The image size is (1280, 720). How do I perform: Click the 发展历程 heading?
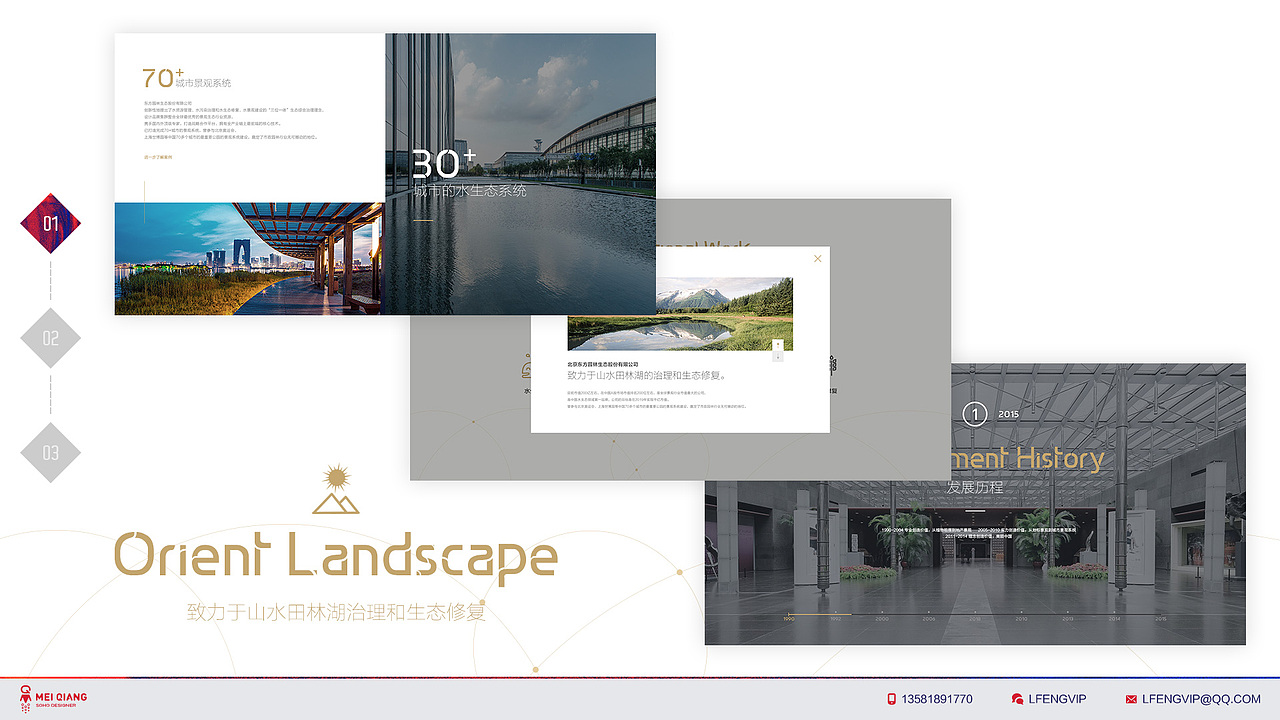point(975,488)
